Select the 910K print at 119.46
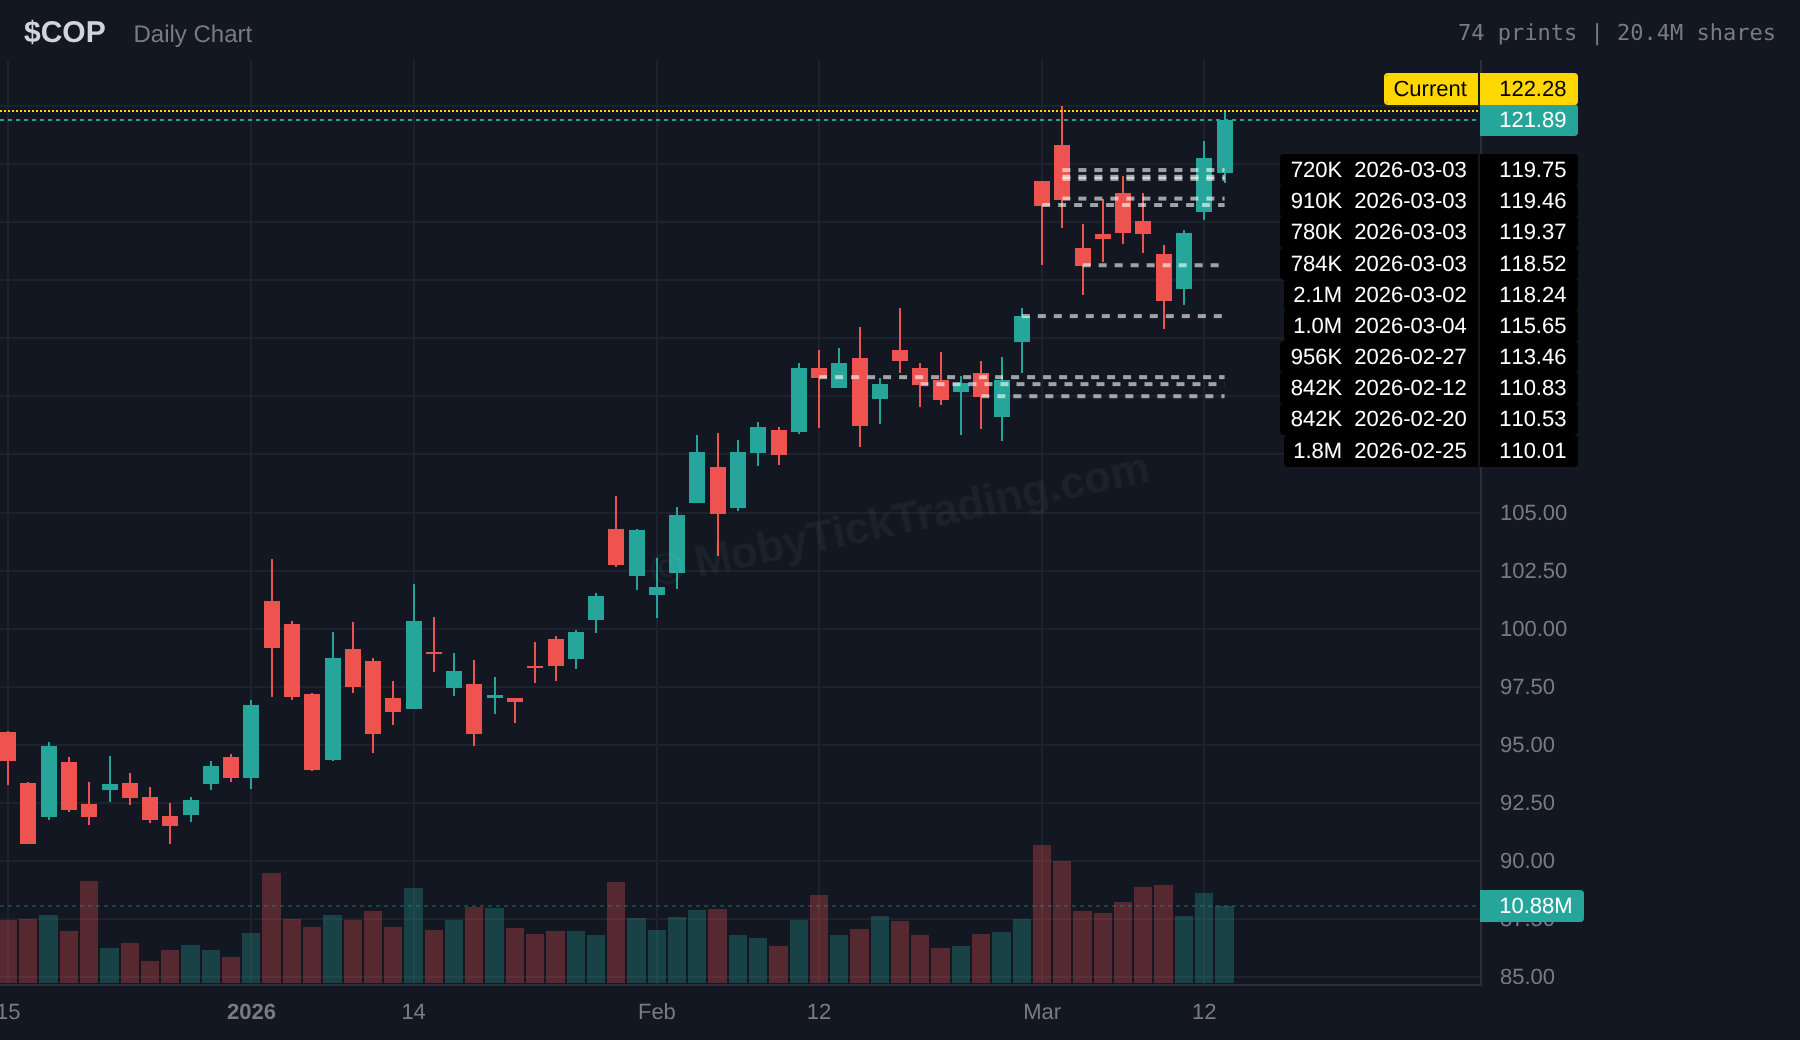Screen dimensions: 1800x1040 pyautogui.click(x=1428, y=201)
